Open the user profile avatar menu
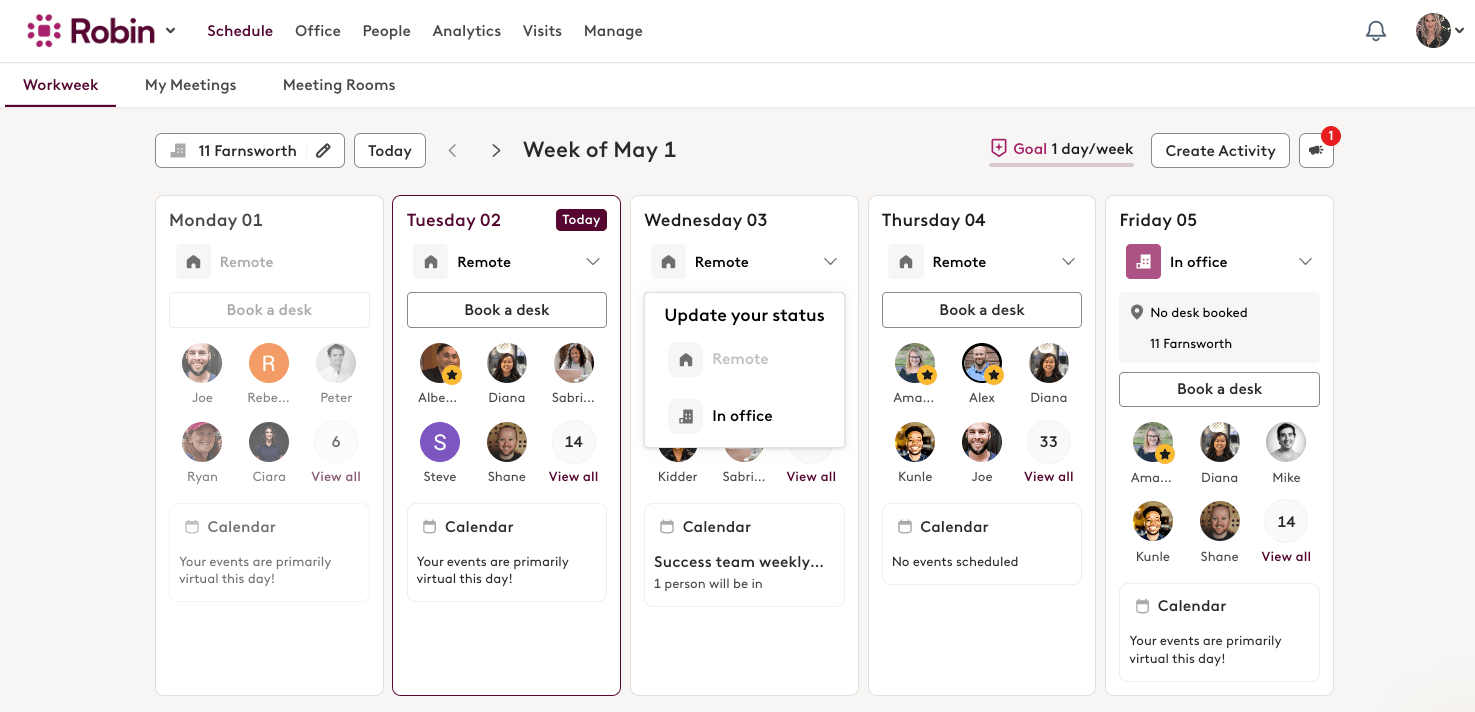1475x712 pixels. (1435, 31)
